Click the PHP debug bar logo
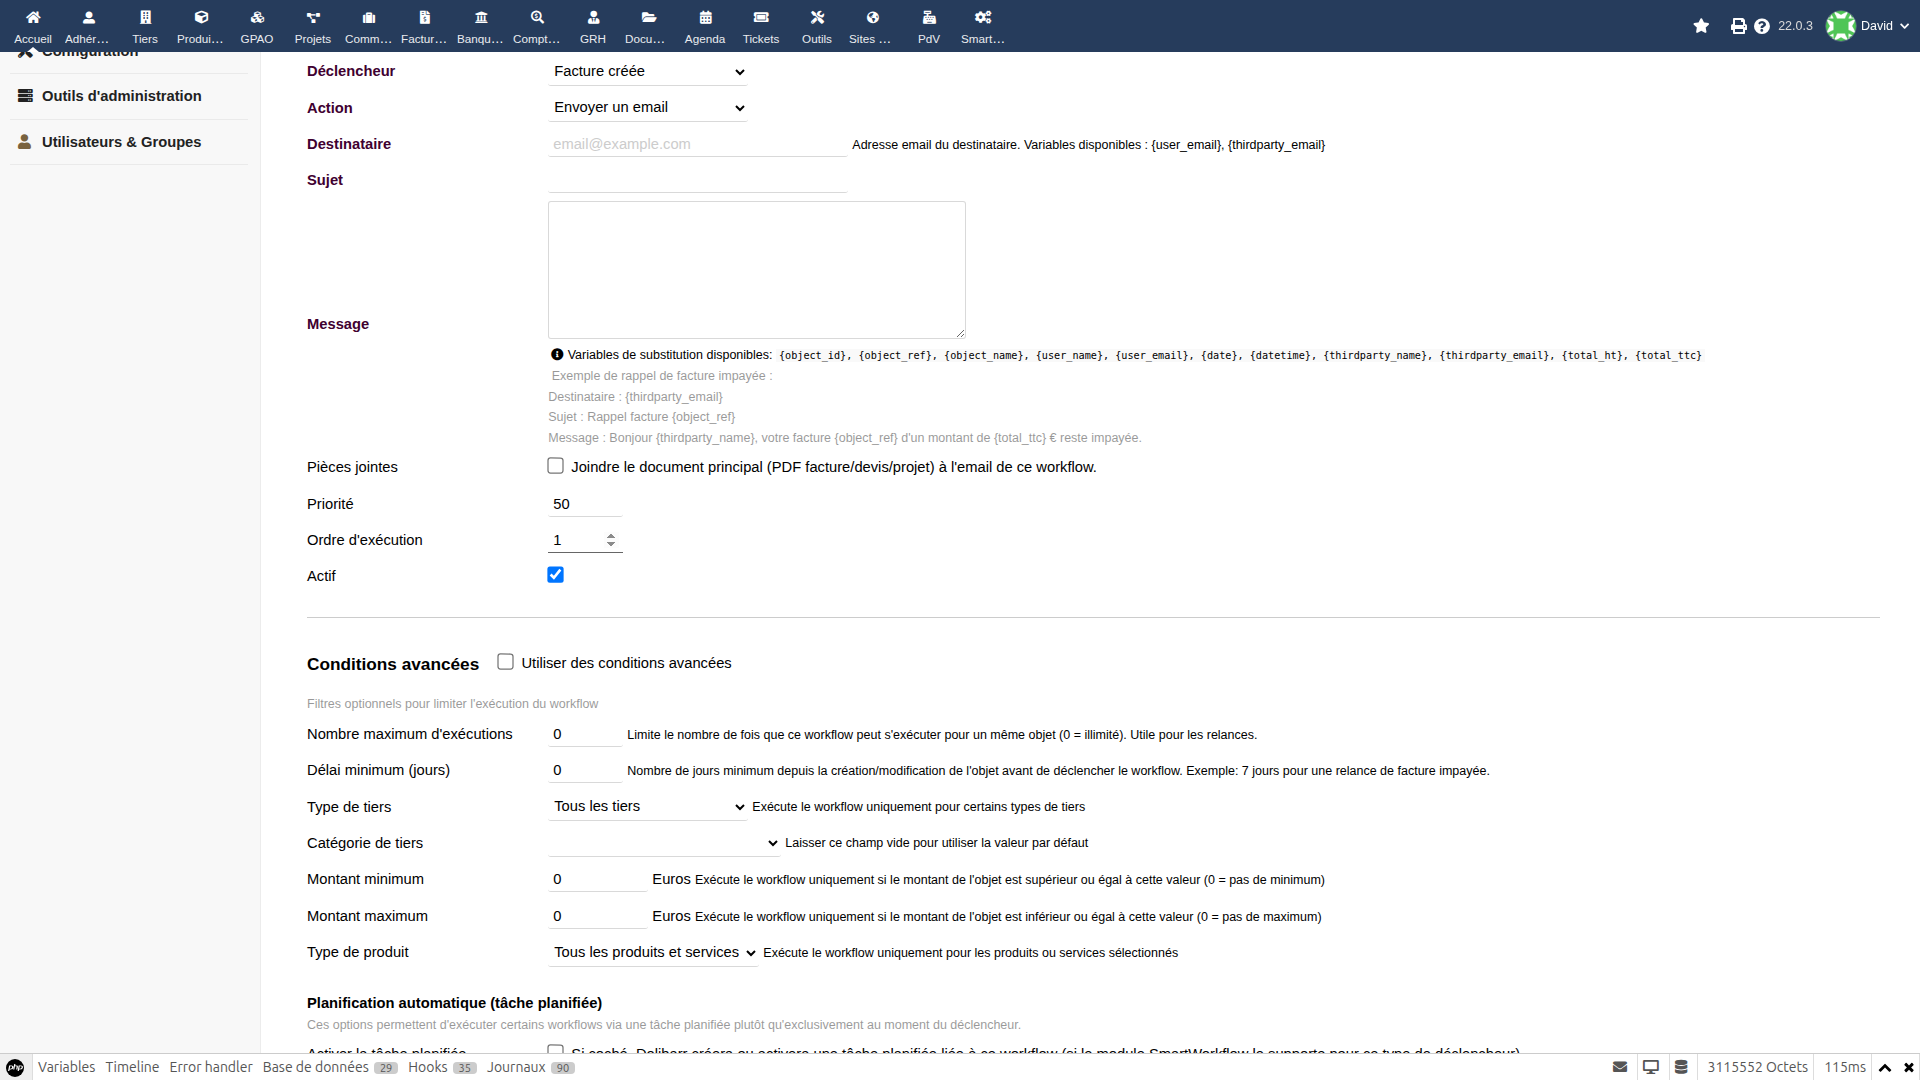 click(16, 1067)
